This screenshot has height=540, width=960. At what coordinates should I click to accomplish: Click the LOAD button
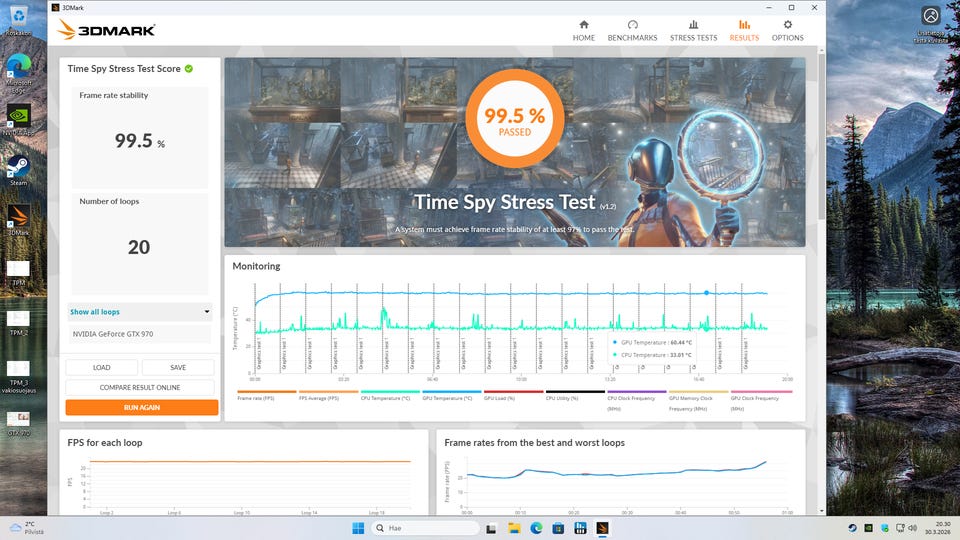click(102, 367)
